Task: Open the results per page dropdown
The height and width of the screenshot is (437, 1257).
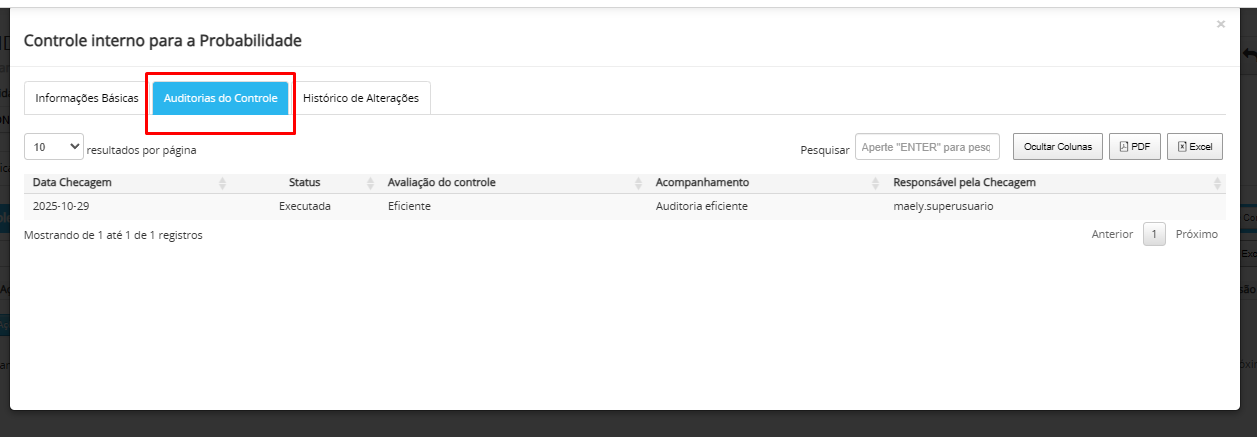Action: coord(54,147)
